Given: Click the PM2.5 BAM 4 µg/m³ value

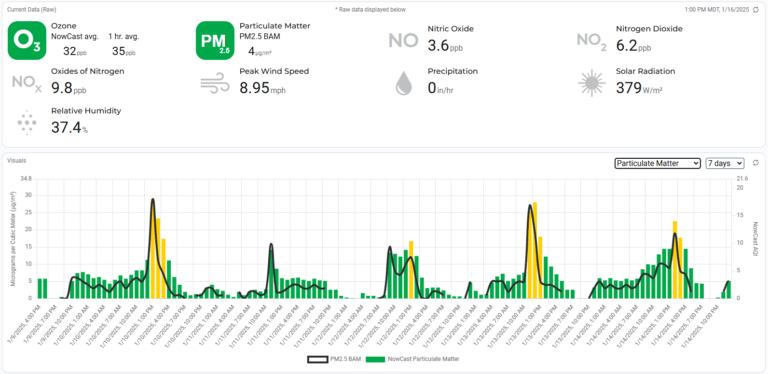Looking at the screenshot, I should (260, 50).
